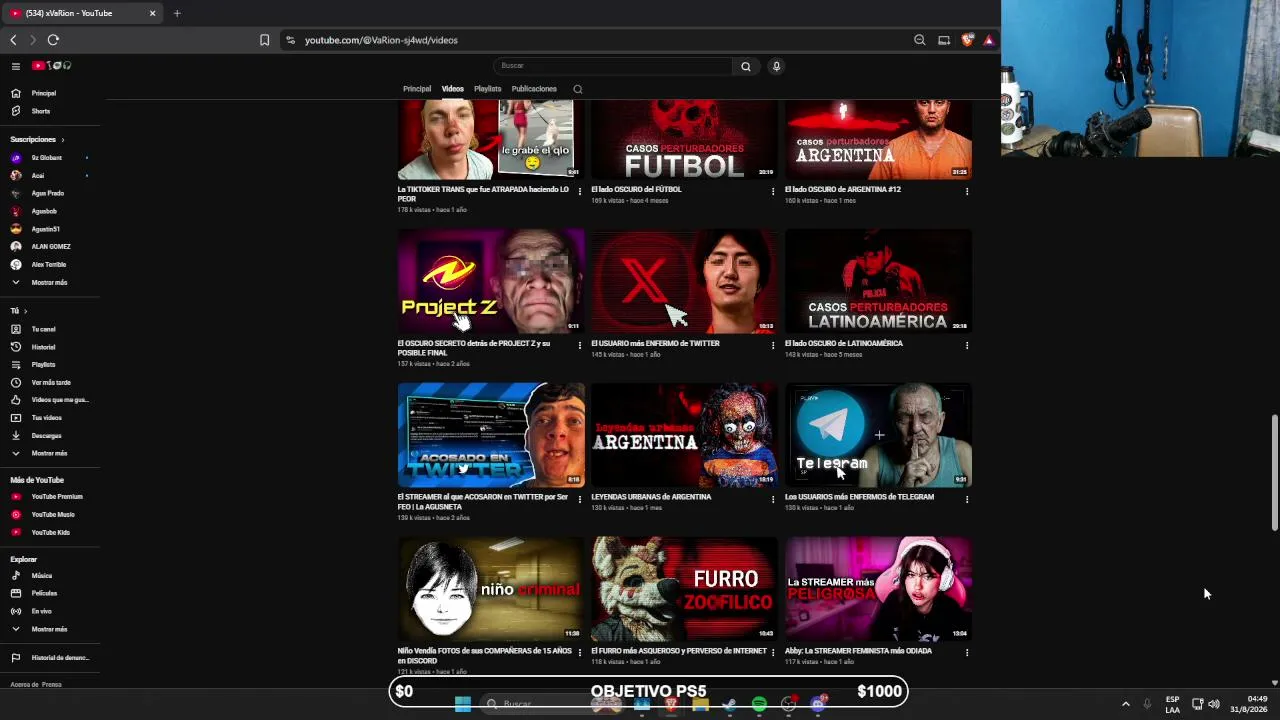Play the FURRO ZOOFILICO video thumbnail

684,589
